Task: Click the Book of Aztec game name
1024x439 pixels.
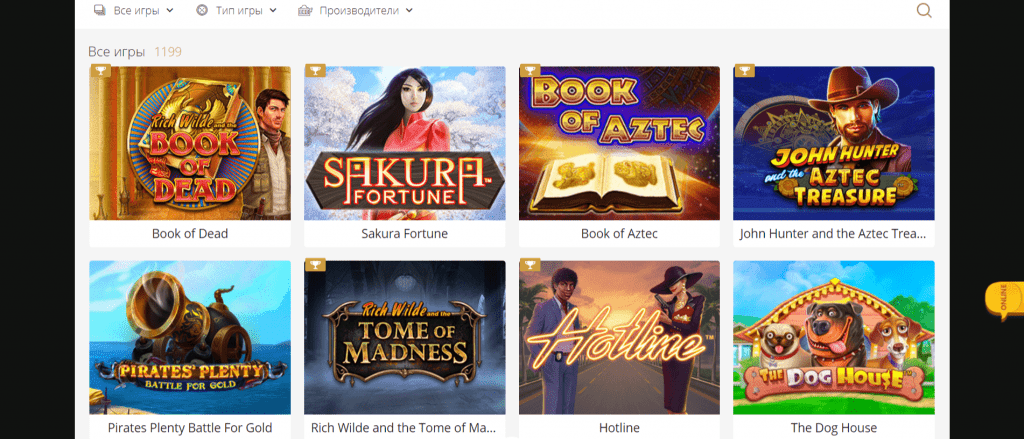Action: [619, 233]
